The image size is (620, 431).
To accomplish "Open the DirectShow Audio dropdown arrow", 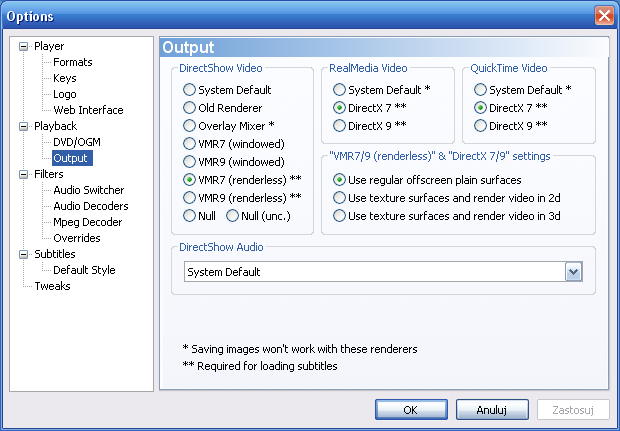I will 573,272.
